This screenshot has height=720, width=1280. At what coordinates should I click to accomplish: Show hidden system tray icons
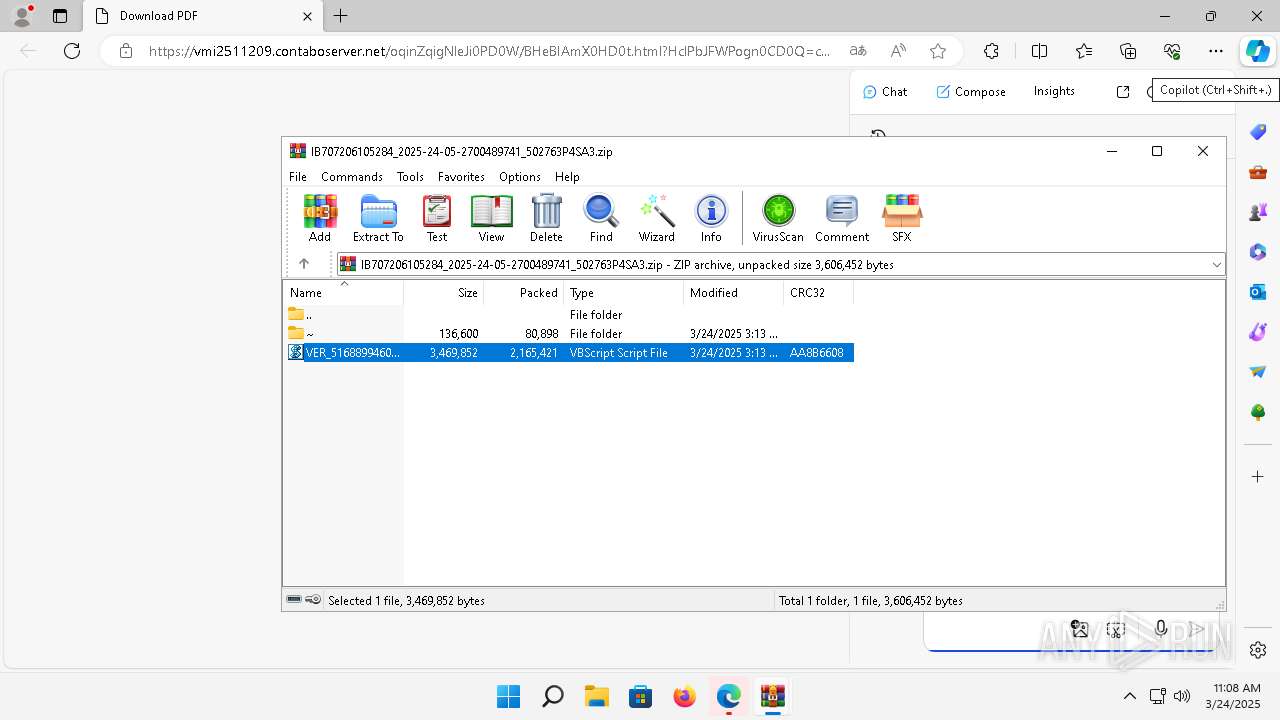point(1130,696)
